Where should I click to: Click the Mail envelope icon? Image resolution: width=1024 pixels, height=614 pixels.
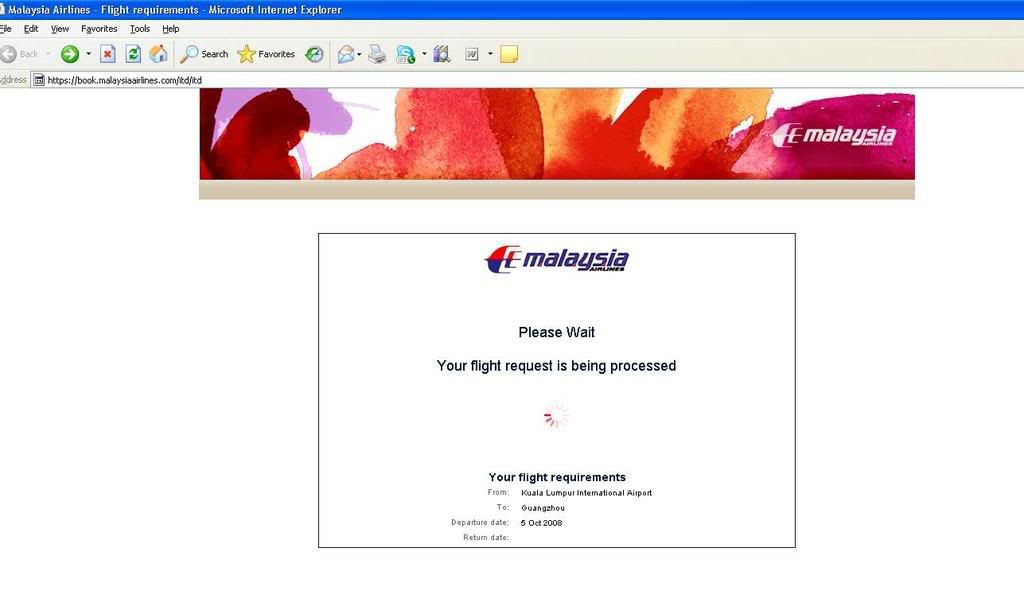[345, 54]
